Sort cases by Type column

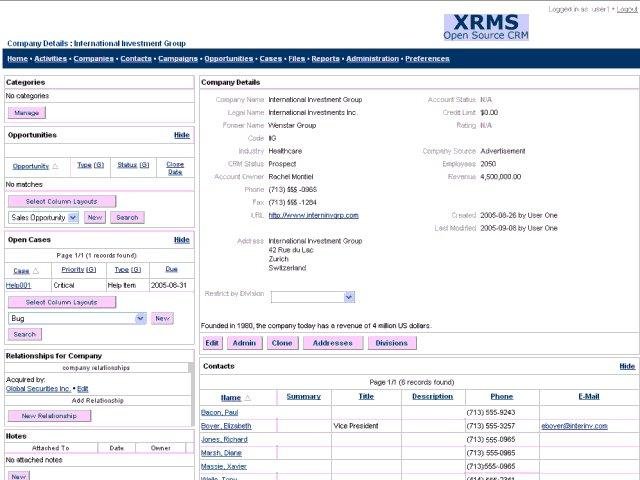click(128, 270)
